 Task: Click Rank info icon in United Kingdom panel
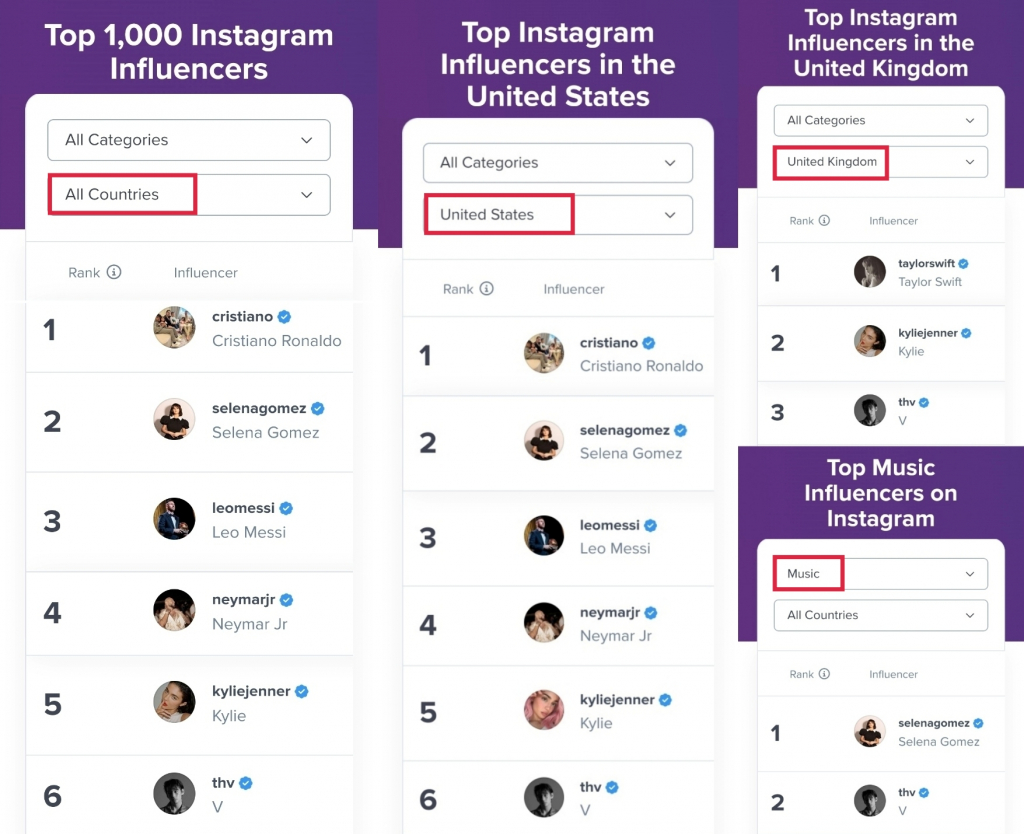[824, 220]
